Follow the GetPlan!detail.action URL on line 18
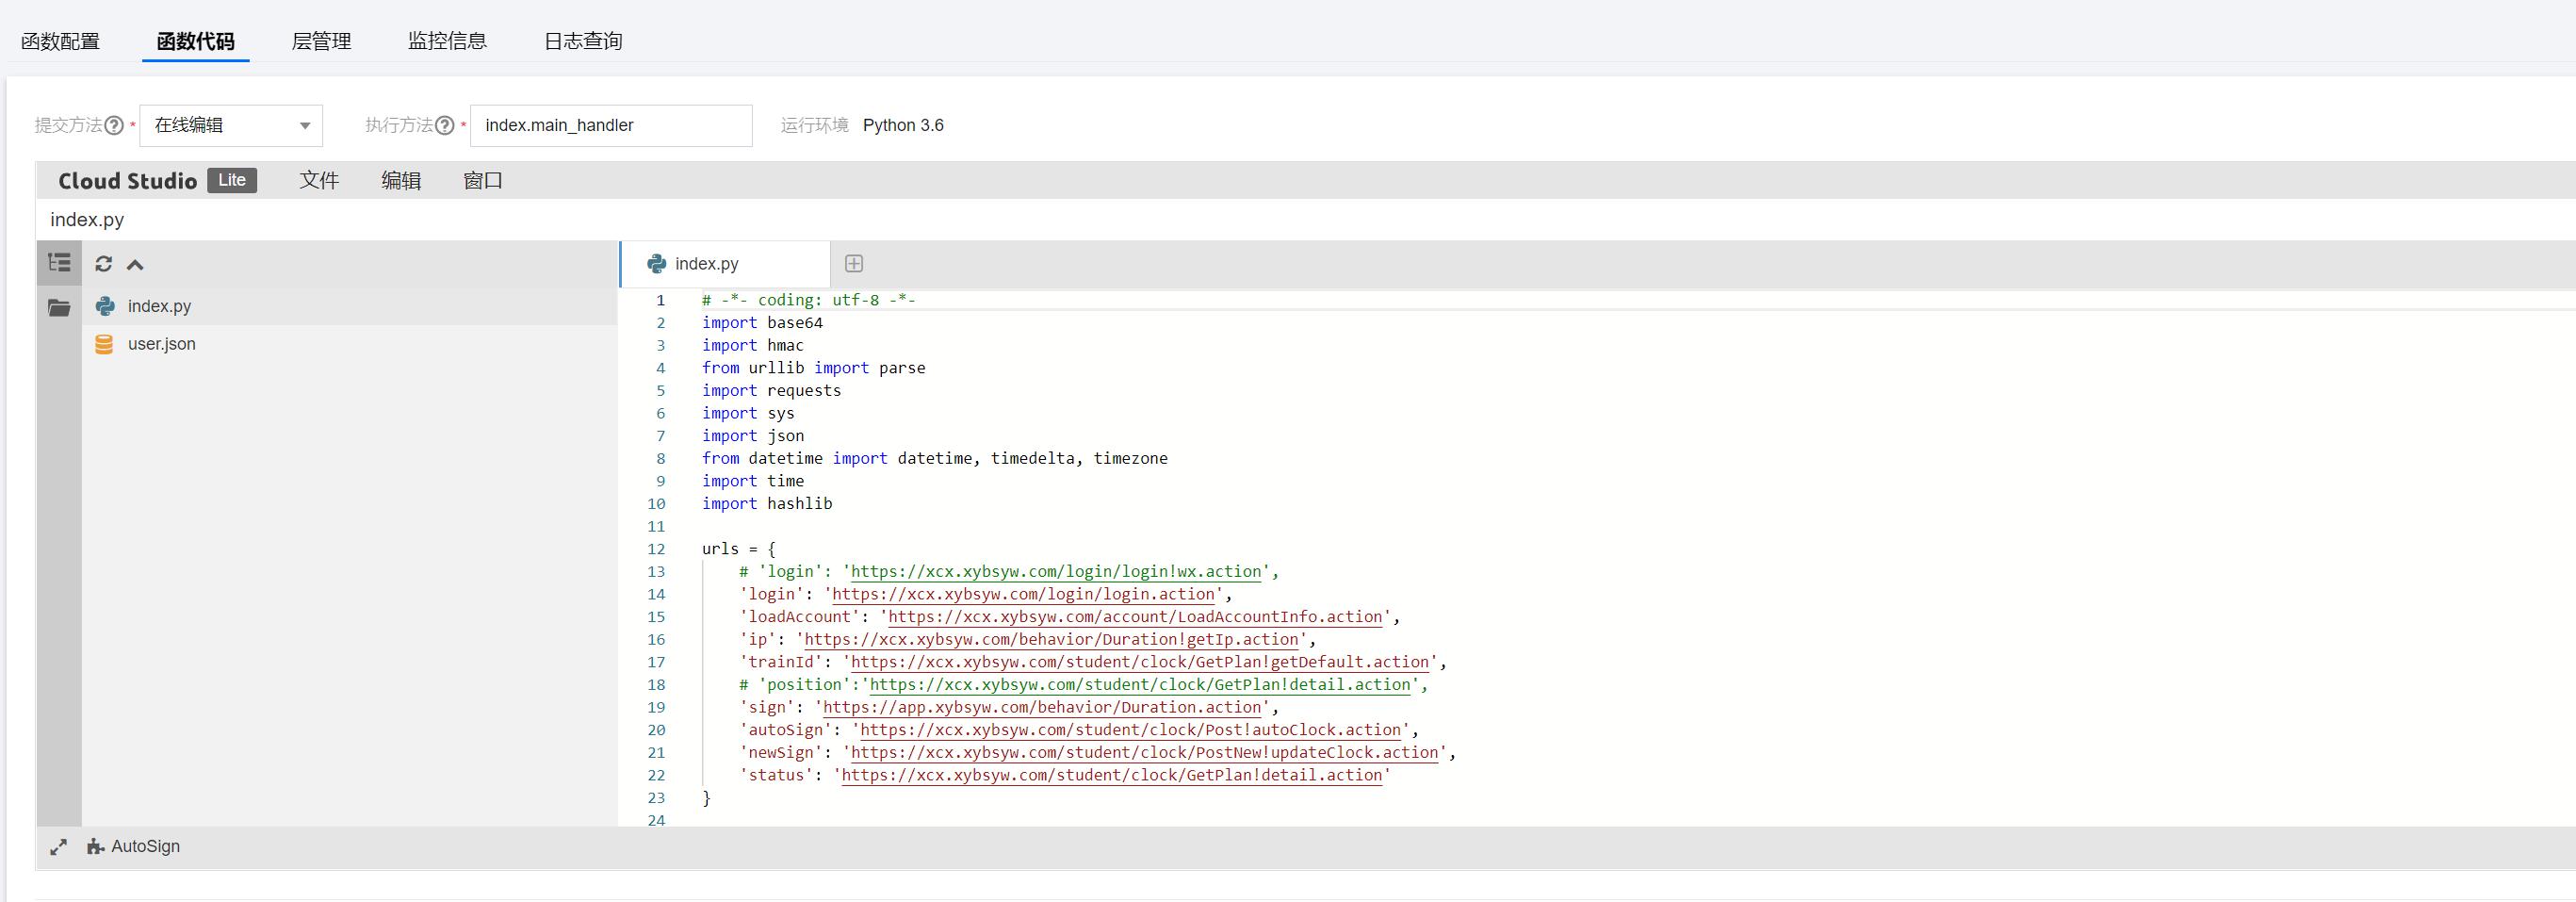 (x=1140, y=685)
